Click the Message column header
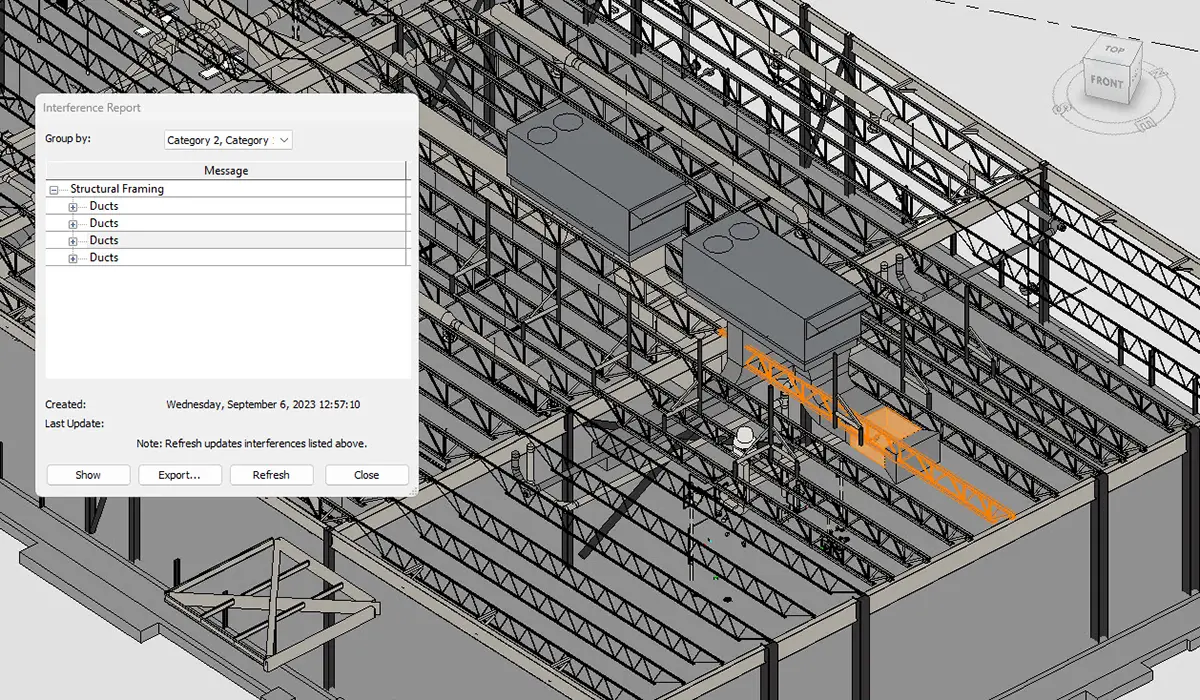Image resolution: width=1200 pixels, height=700 pixels. [x=226, y=171]
